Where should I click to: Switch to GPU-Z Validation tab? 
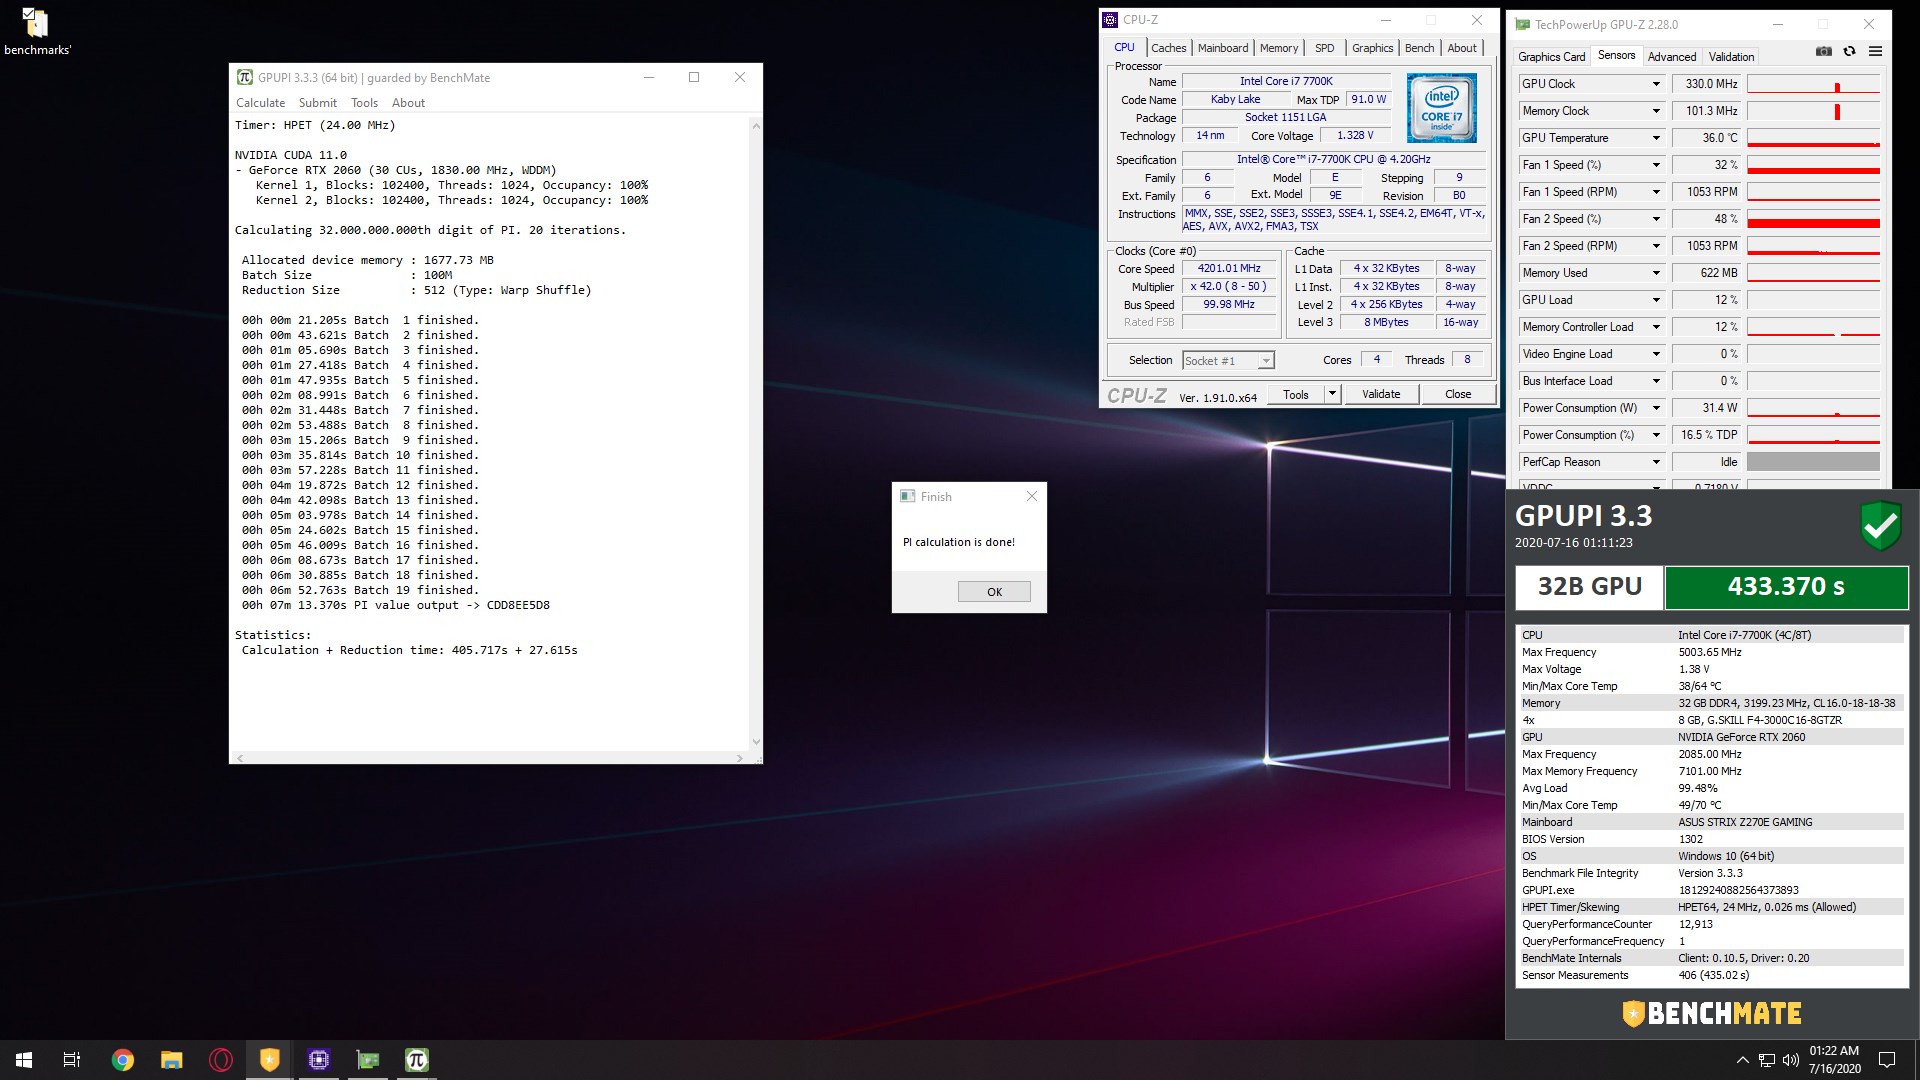pyautogui.click(x=1731, y=57)
